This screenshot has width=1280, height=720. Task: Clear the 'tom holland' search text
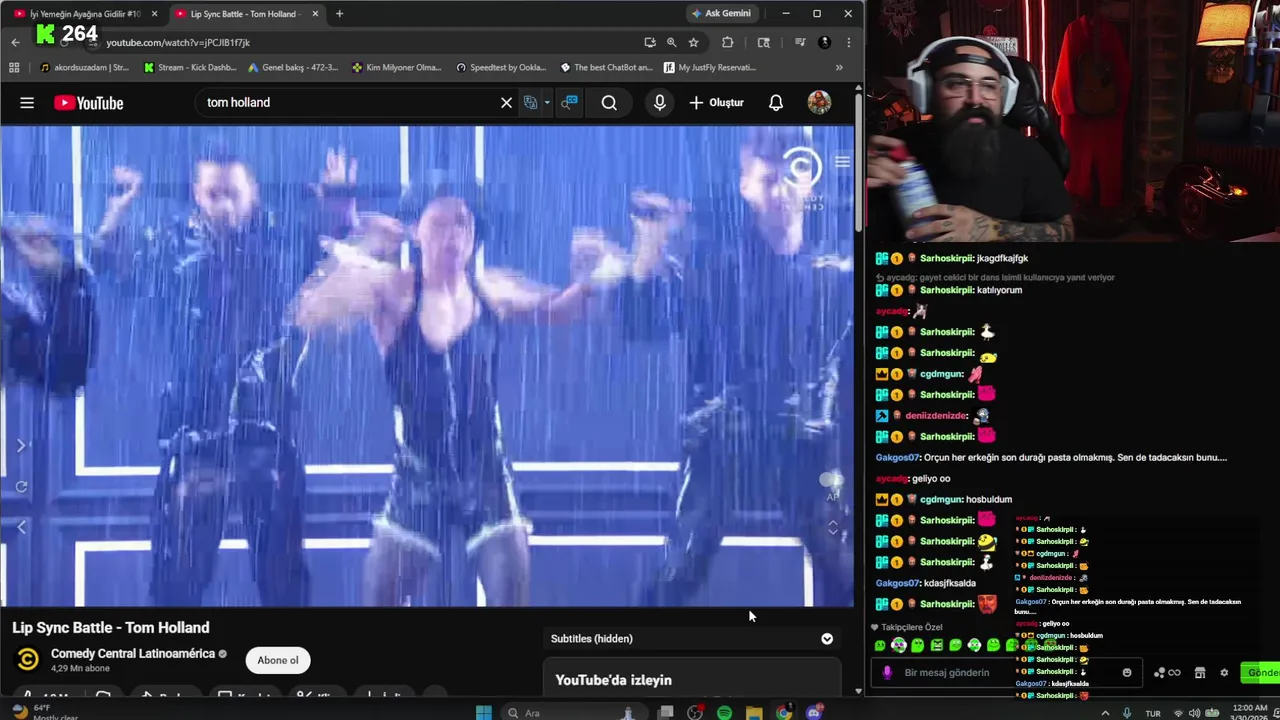[x=506, y=102]
